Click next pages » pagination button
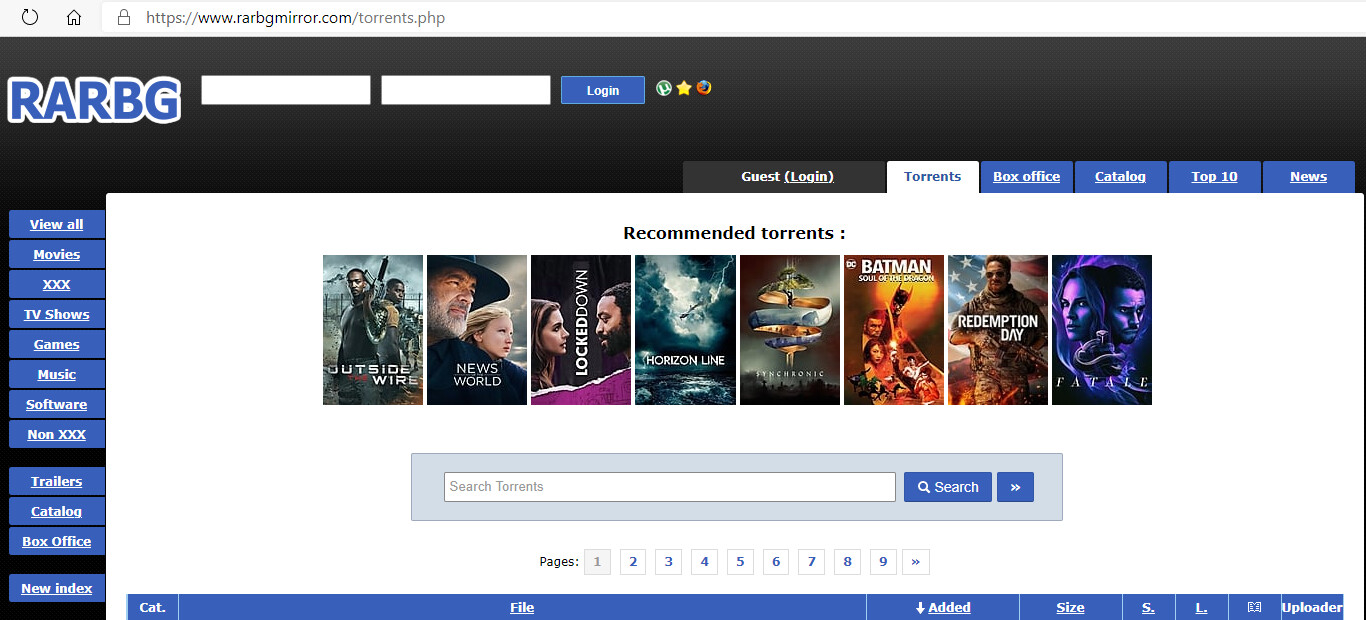 (x=916, y=562)
